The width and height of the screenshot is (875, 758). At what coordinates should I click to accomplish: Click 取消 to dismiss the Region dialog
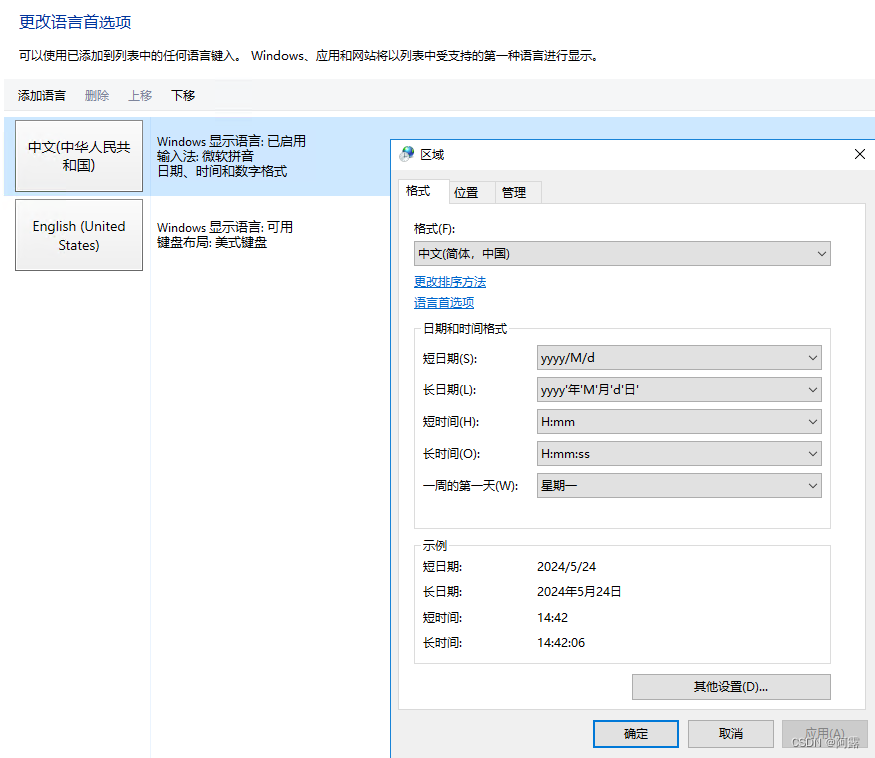click(x=730, y=733)
